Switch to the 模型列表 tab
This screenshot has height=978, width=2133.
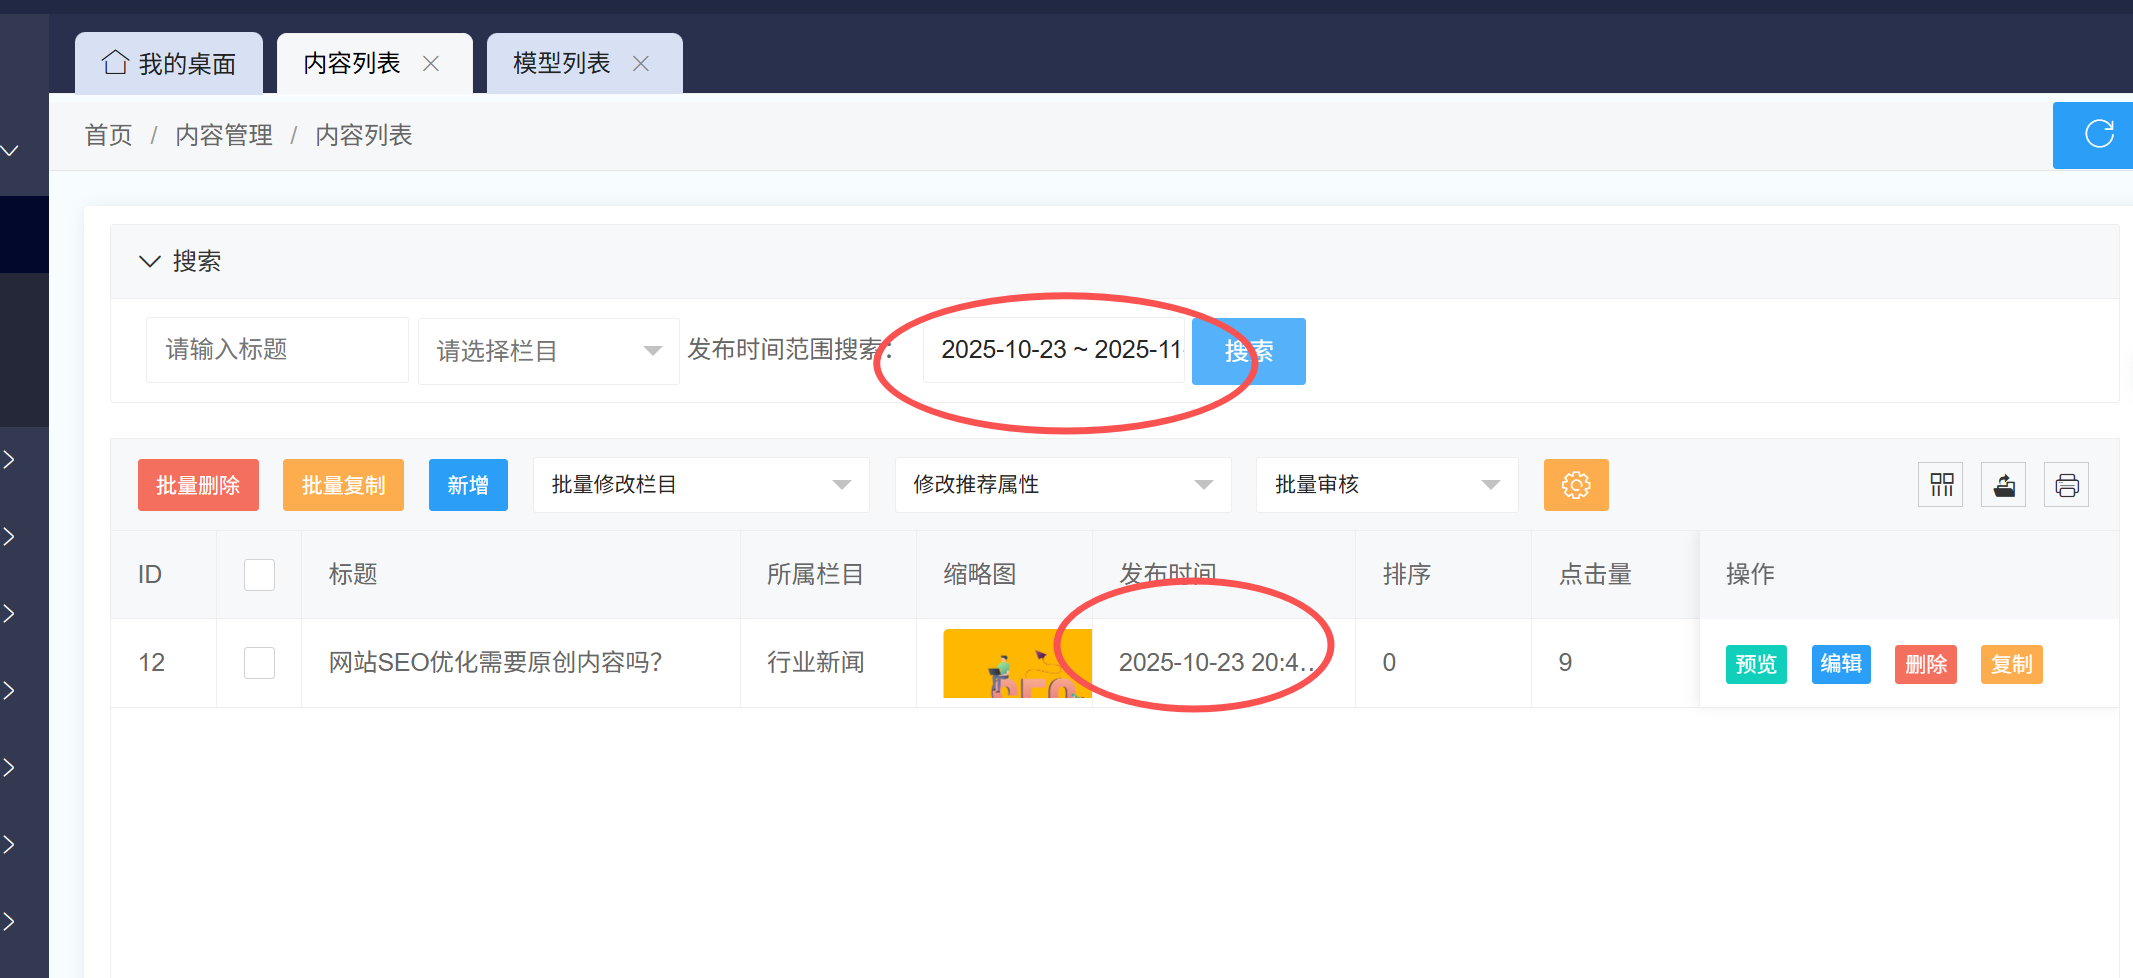561,64
